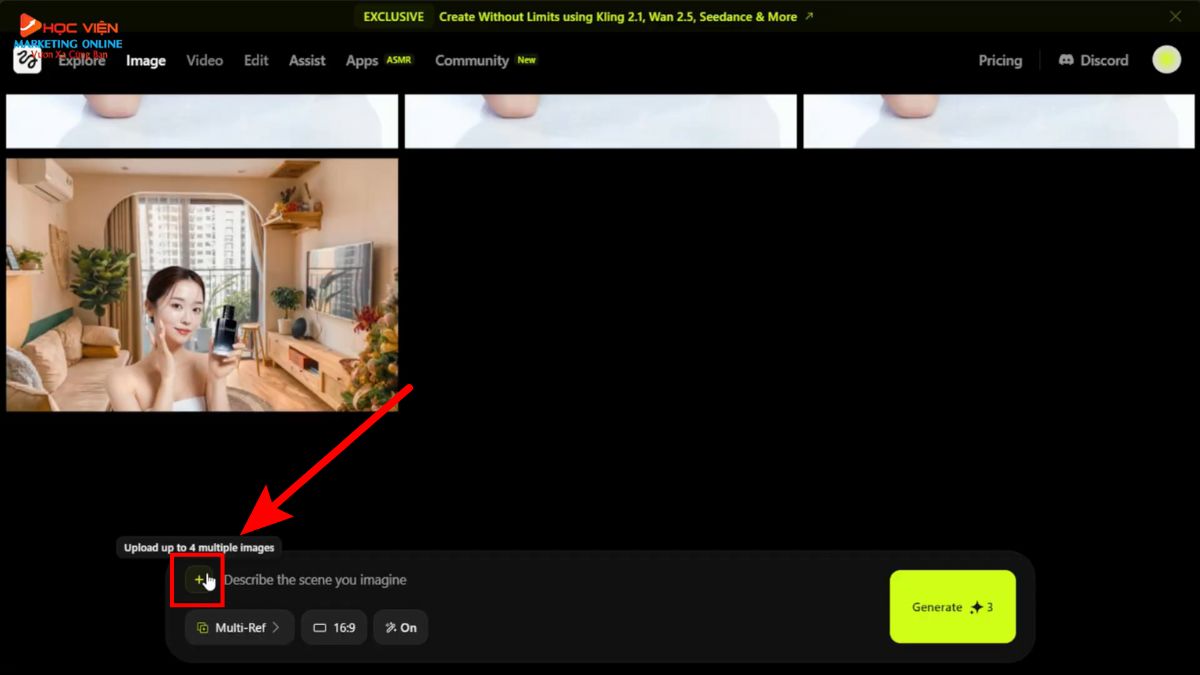Open the 16:9 aspect ratio picker

click(334, 628)
